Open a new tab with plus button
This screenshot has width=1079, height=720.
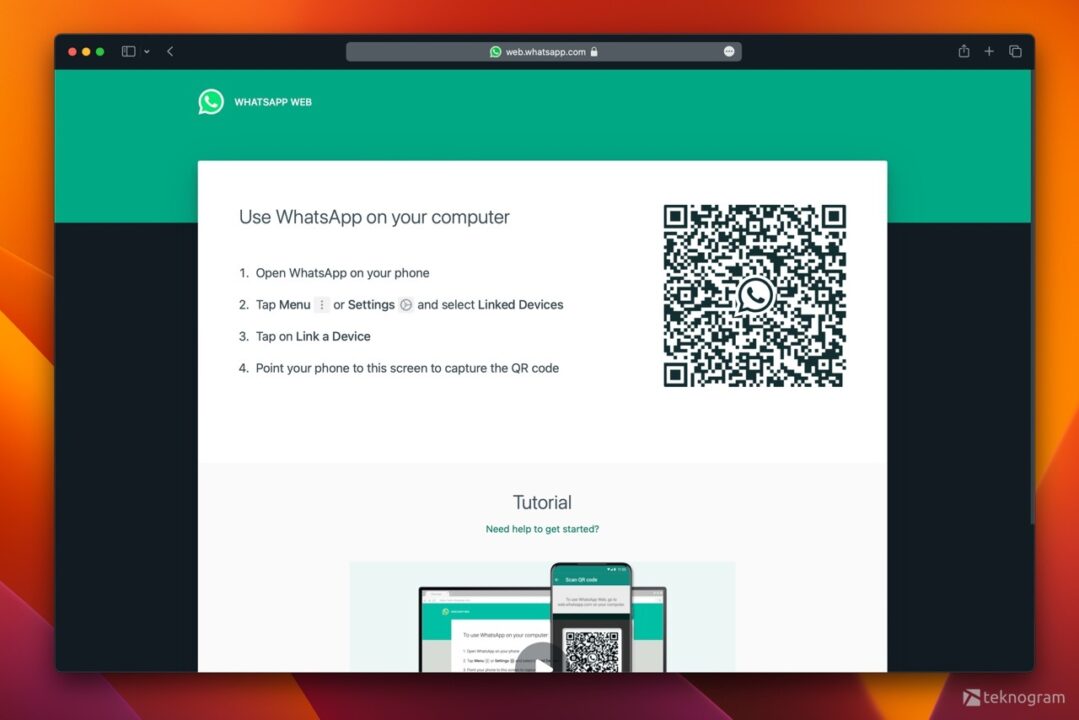[989, 51]
